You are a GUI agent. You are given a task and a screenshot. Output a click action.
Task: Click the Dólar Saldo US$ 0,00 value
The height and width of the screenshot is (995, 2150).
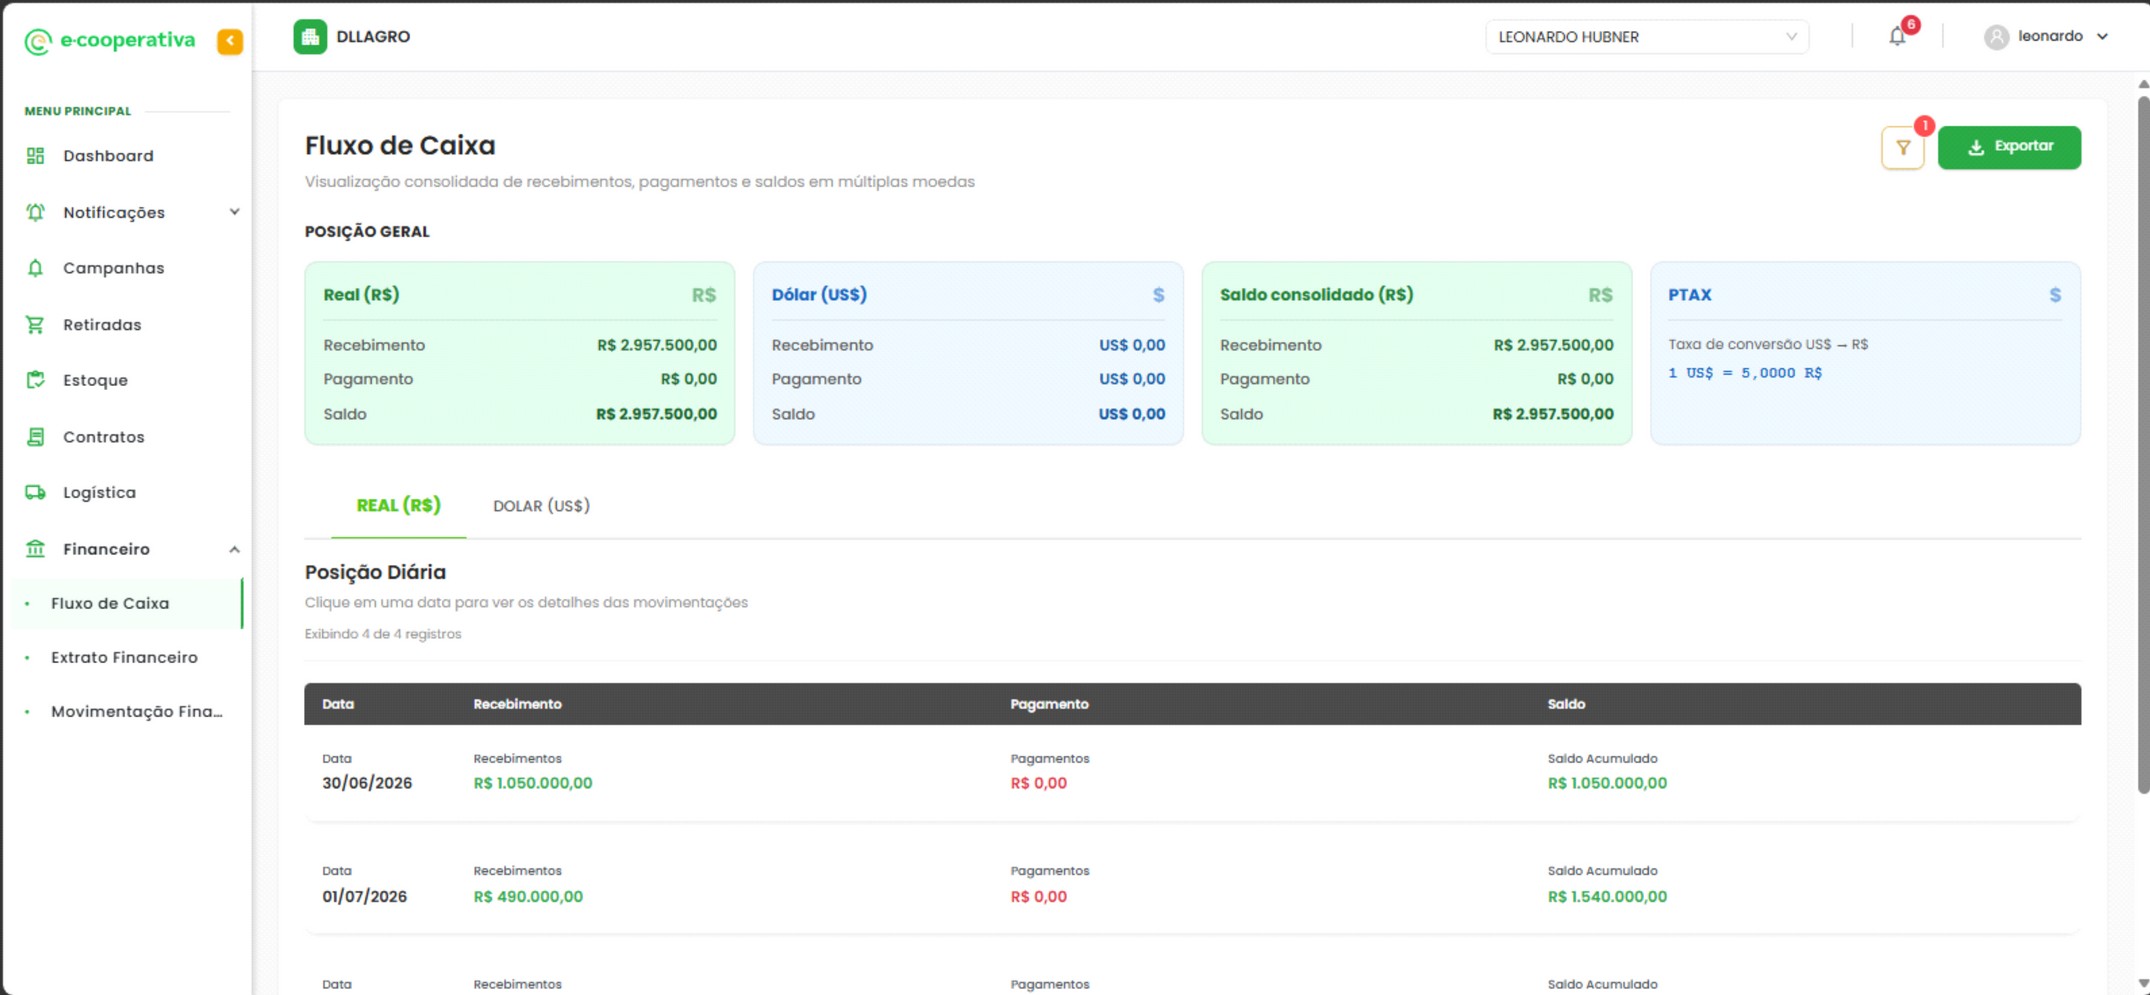click(x=1132, y=414)
